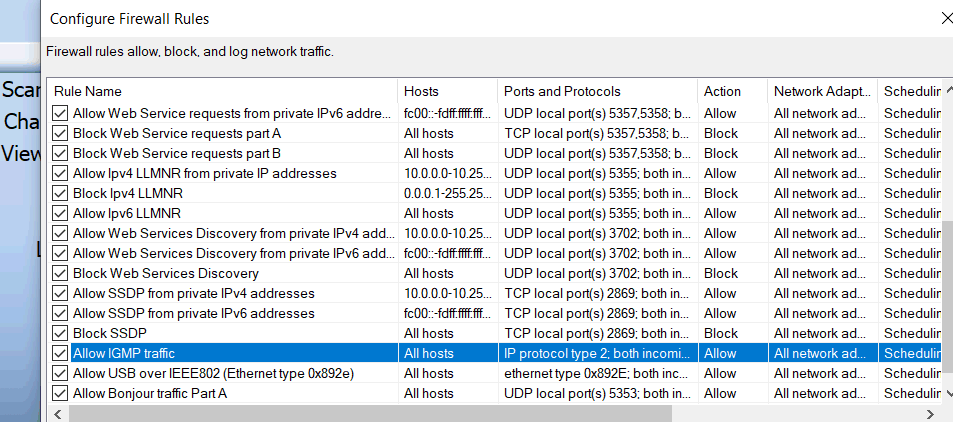This screenshot has width=953, height=422.
Task: Click the Network Adapter column header
Action: click(x=821, y=91)
